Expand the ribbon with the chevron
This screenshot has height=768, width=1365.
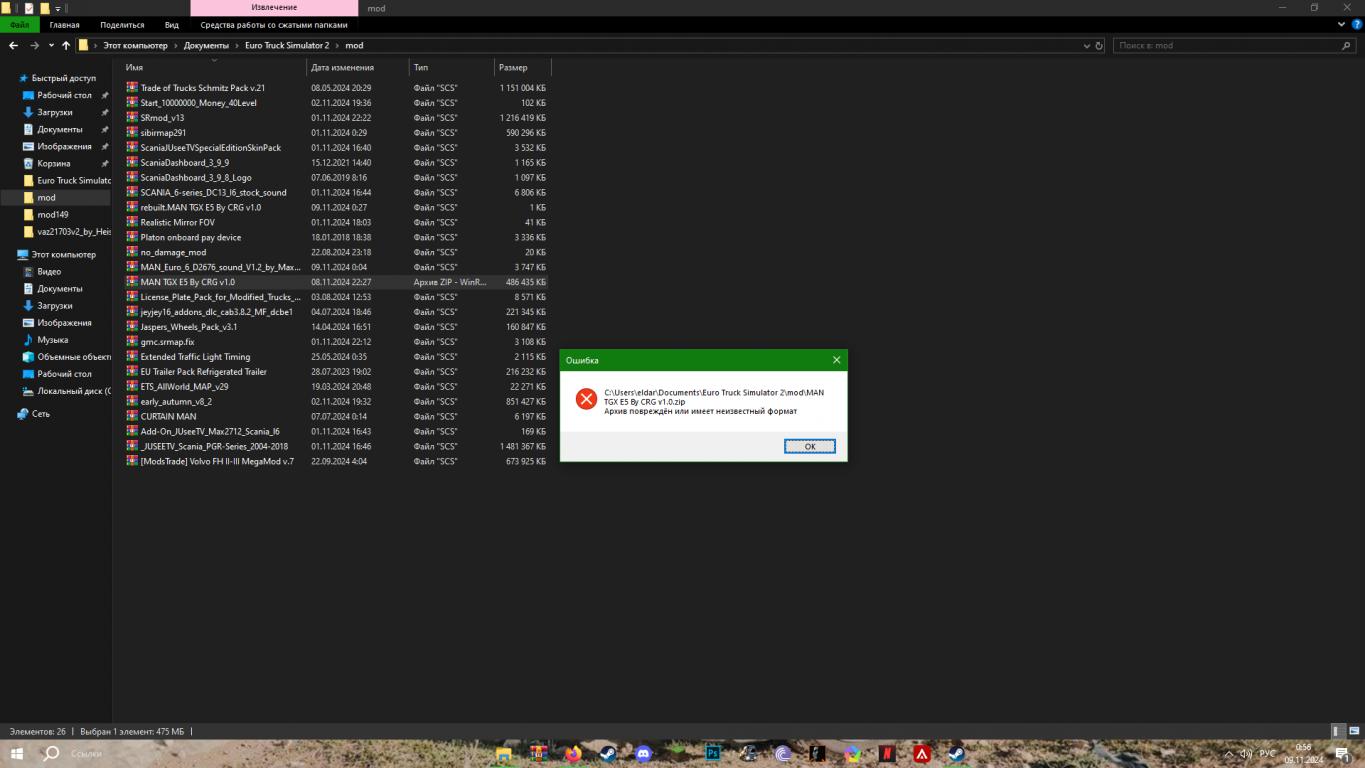(x=1342, y=25)
